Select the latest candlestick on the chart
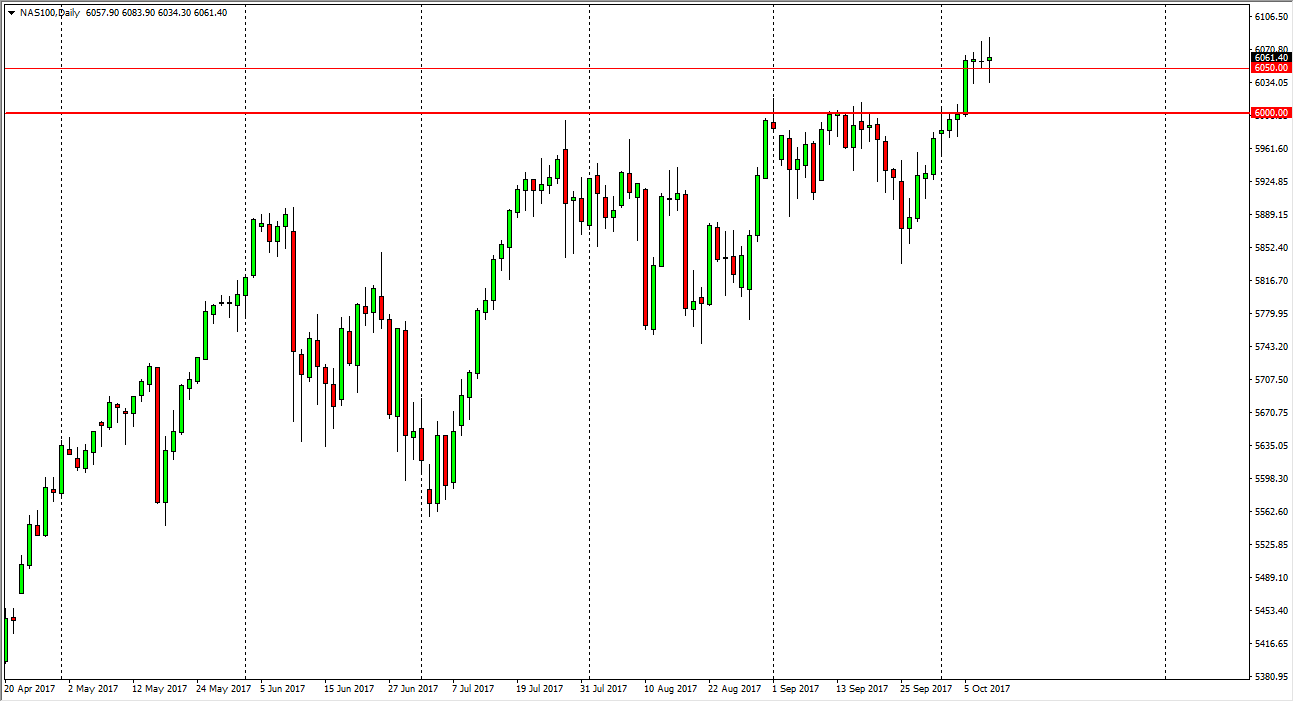This screenshot has height=702, width=1294. coord(989,60)
